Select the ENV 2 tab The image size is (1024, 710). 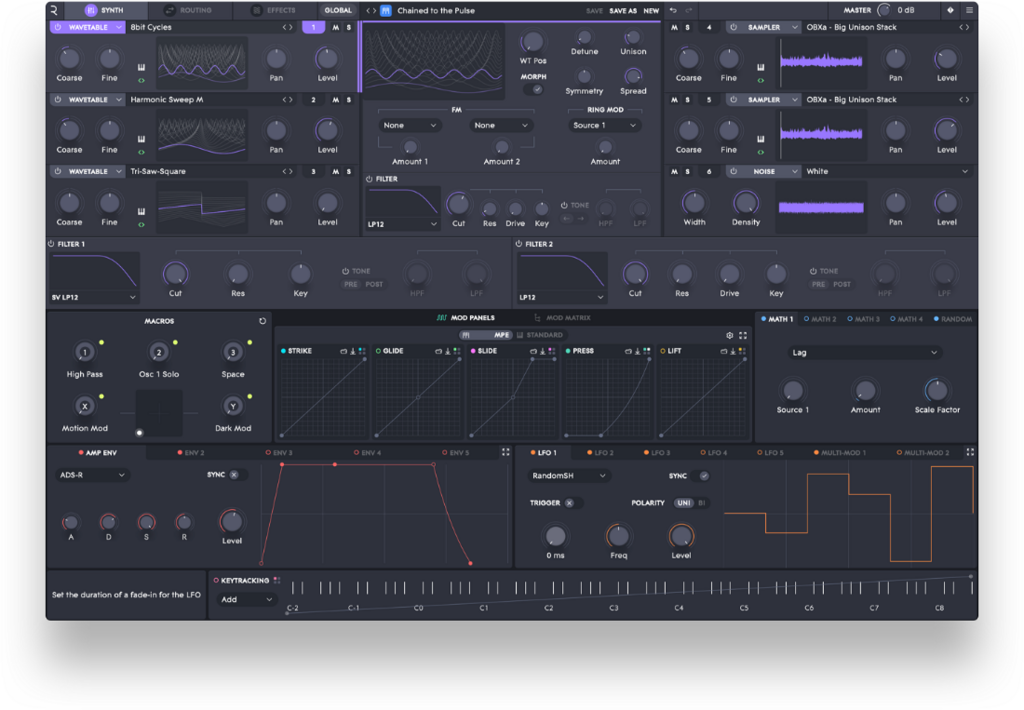coord(191,452)
